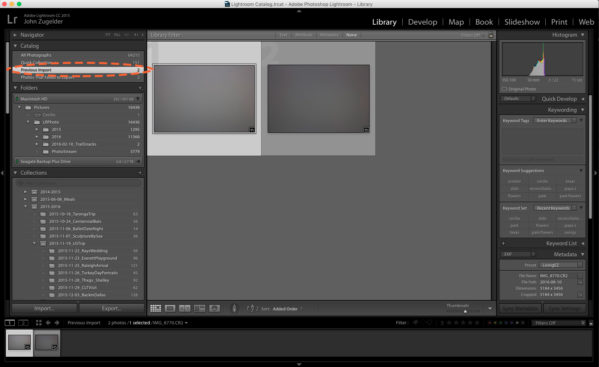
Task: Select the second photo in the grid
Action: 319,99
